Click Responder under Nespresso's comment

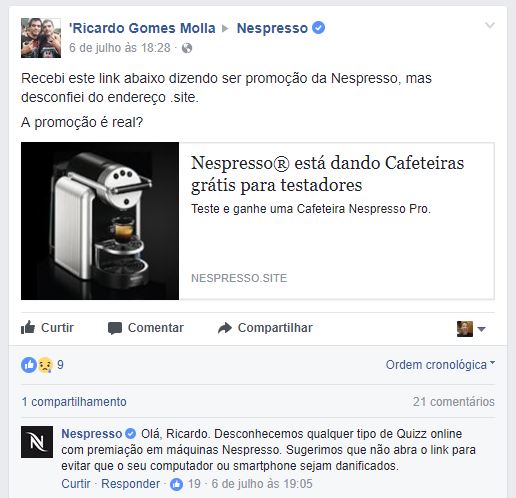click(x=130, y=484)
